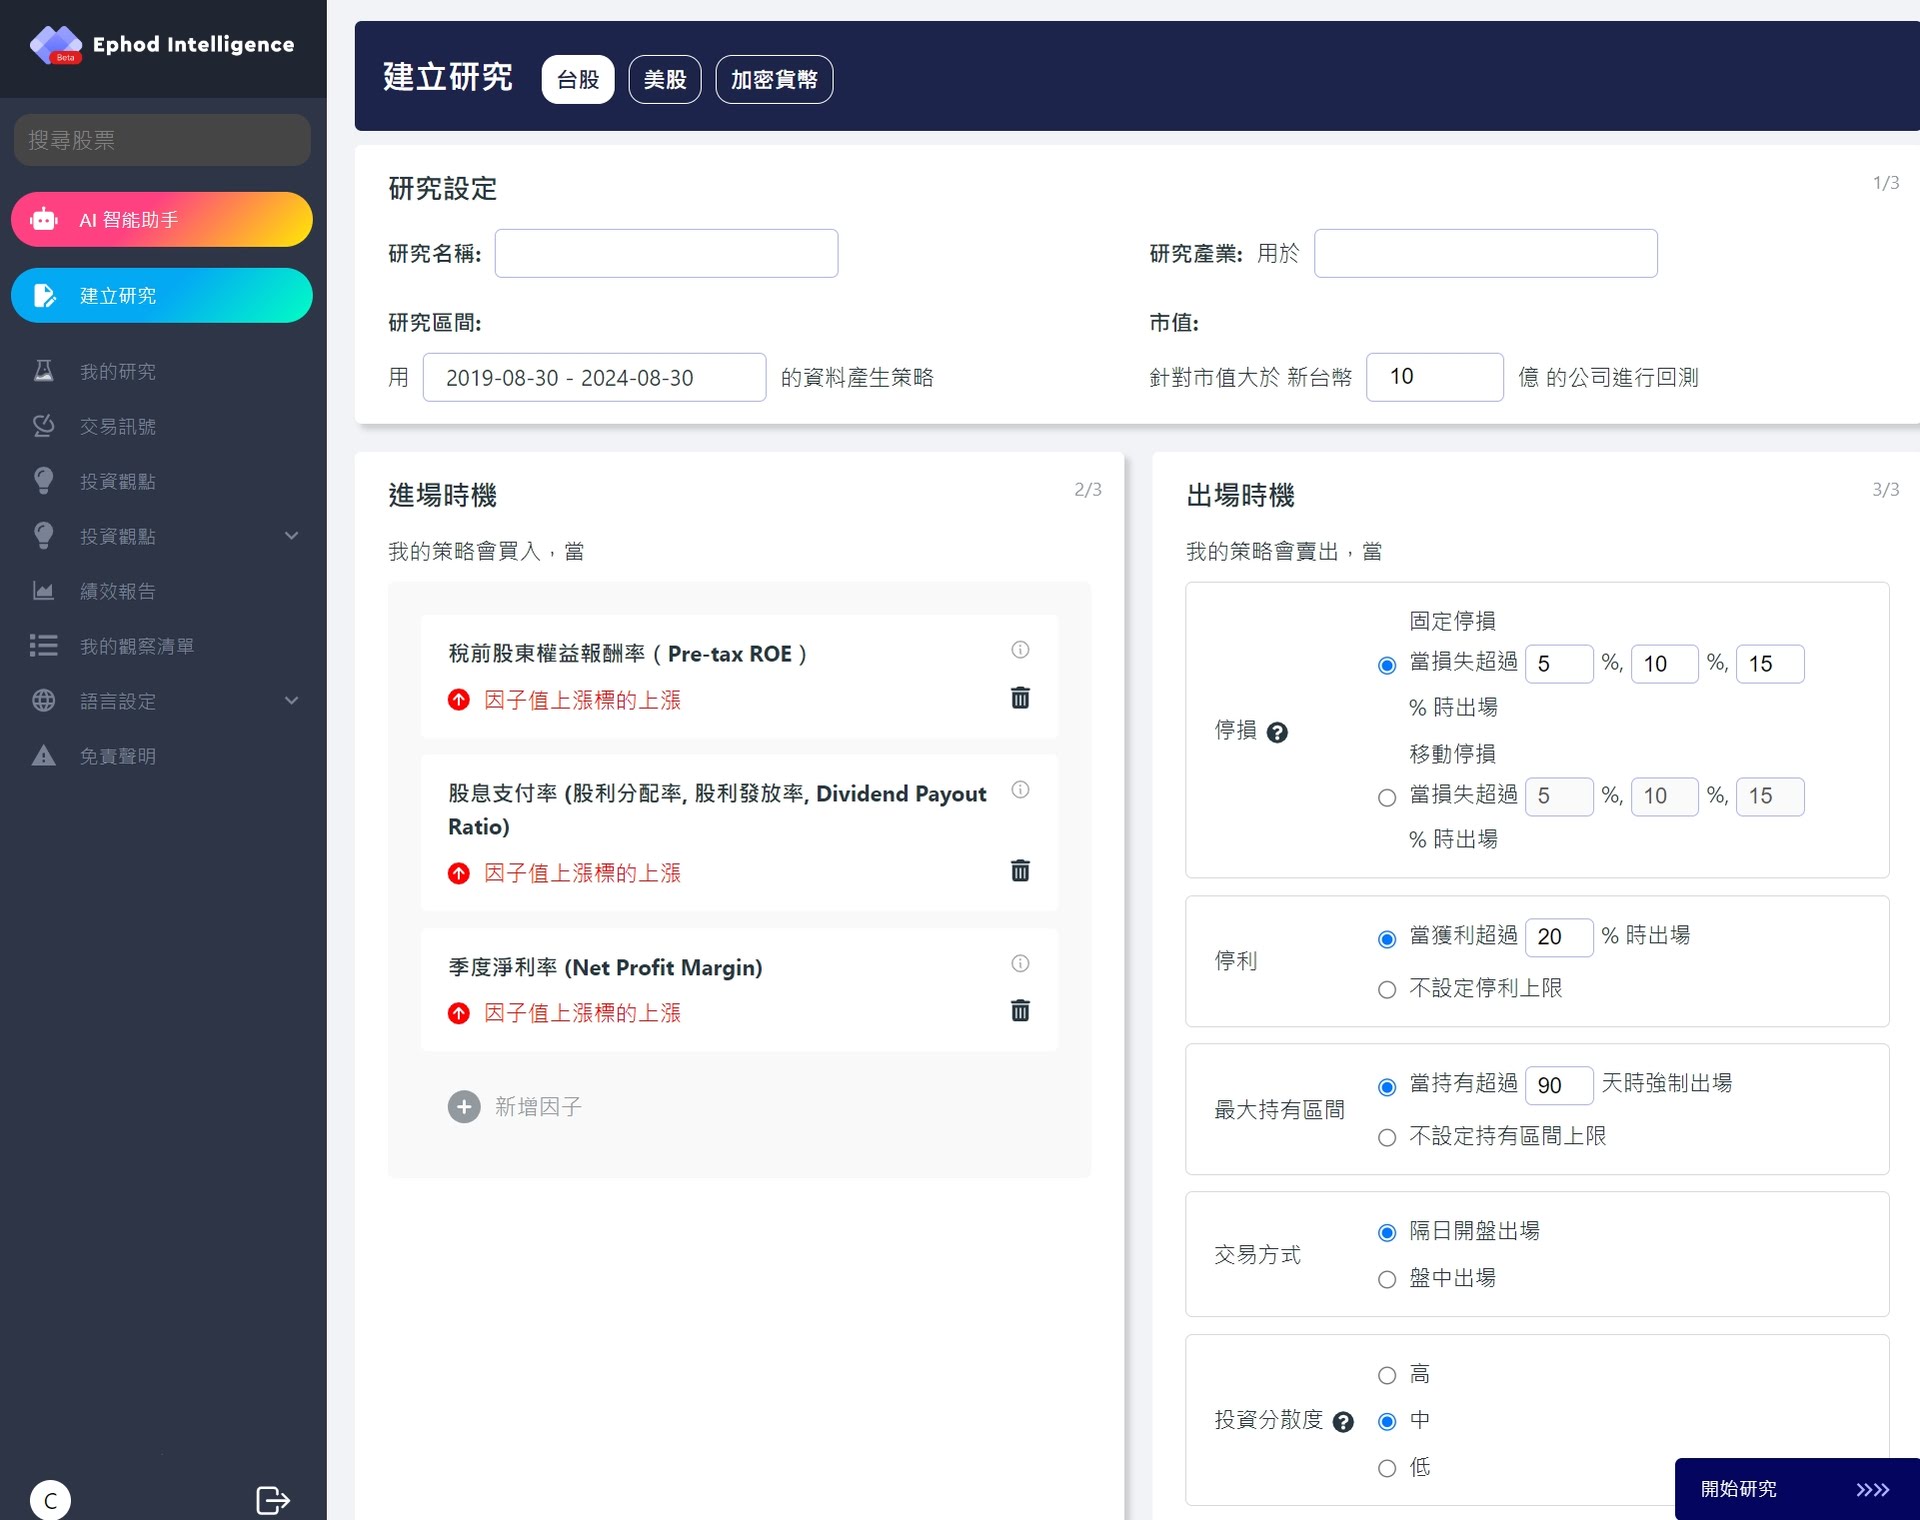Choose 不設定停利上限 option
This screenshot has width=1920, height=1520.
[x=1387, y=990]
